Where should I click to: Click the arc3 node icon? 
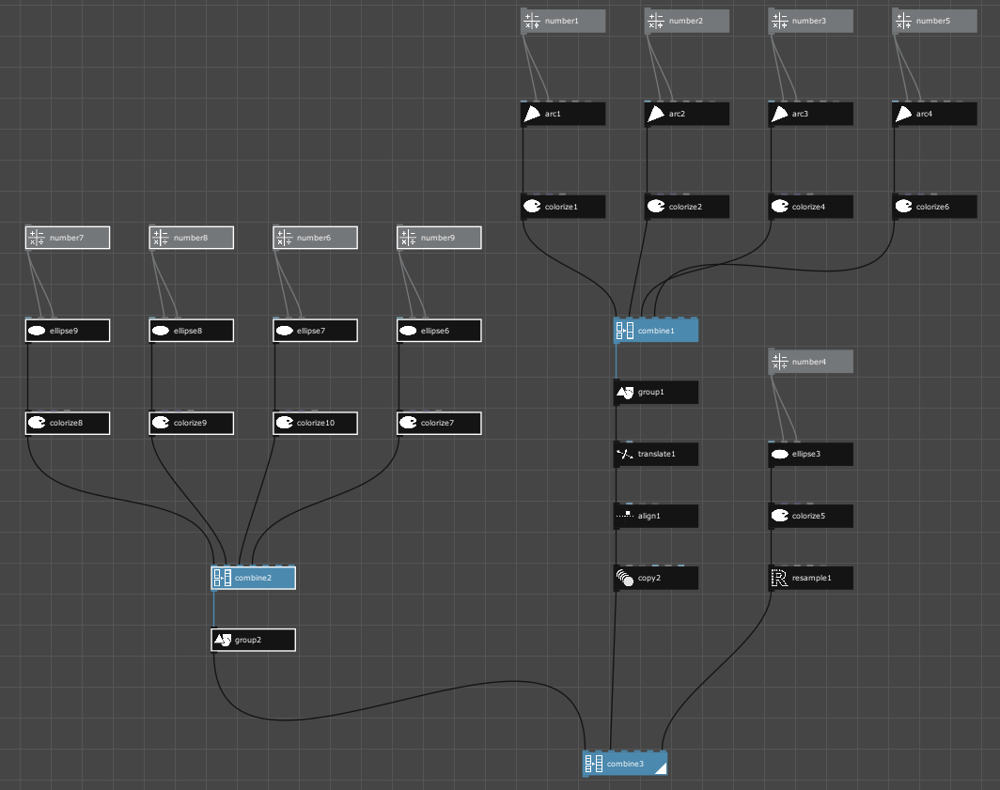point(779,113)
